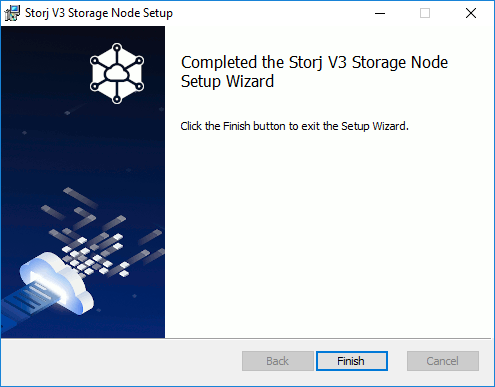The height and width of the screenshot is (387, 495).
Task: Click the disabled maximize window button
Action: (x=425, y=13)
